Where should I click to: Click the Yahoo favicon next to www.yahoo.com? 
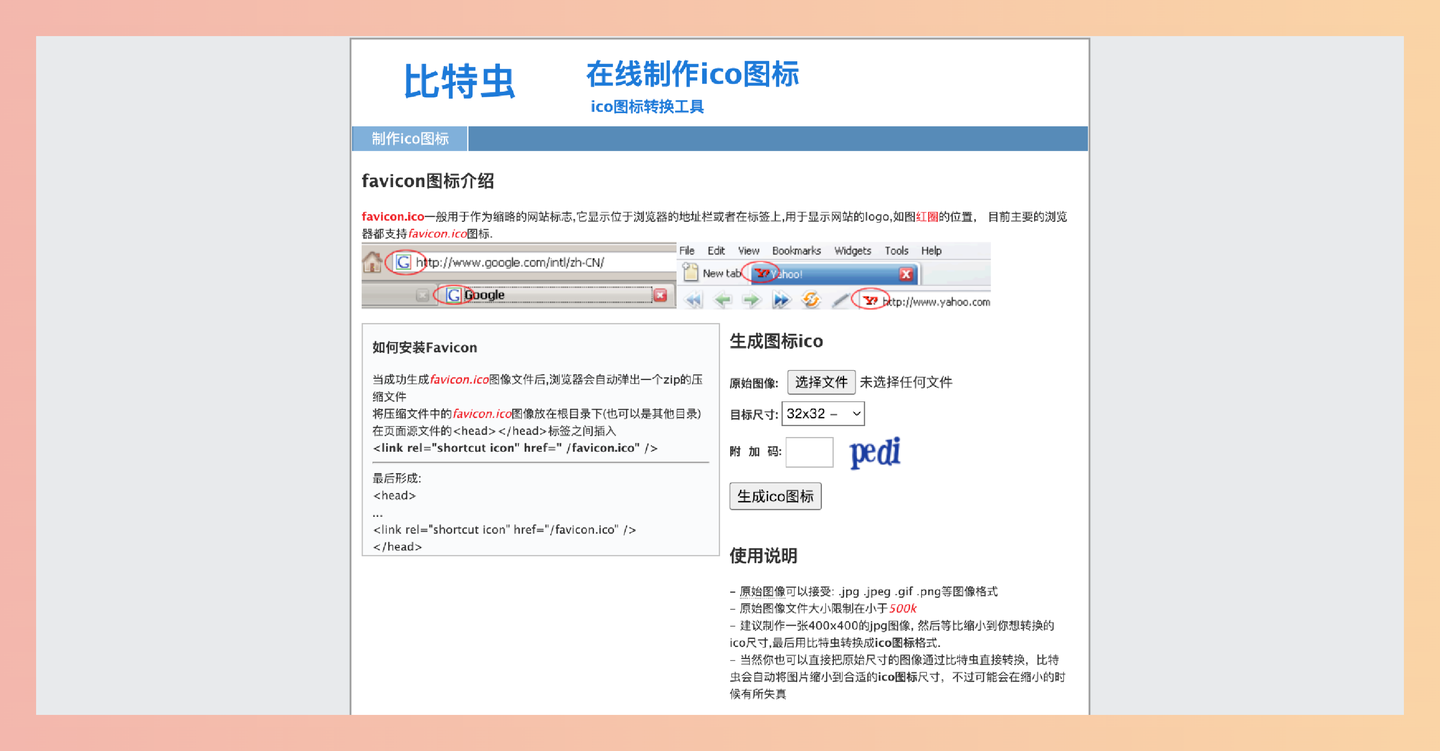[870, 298]
